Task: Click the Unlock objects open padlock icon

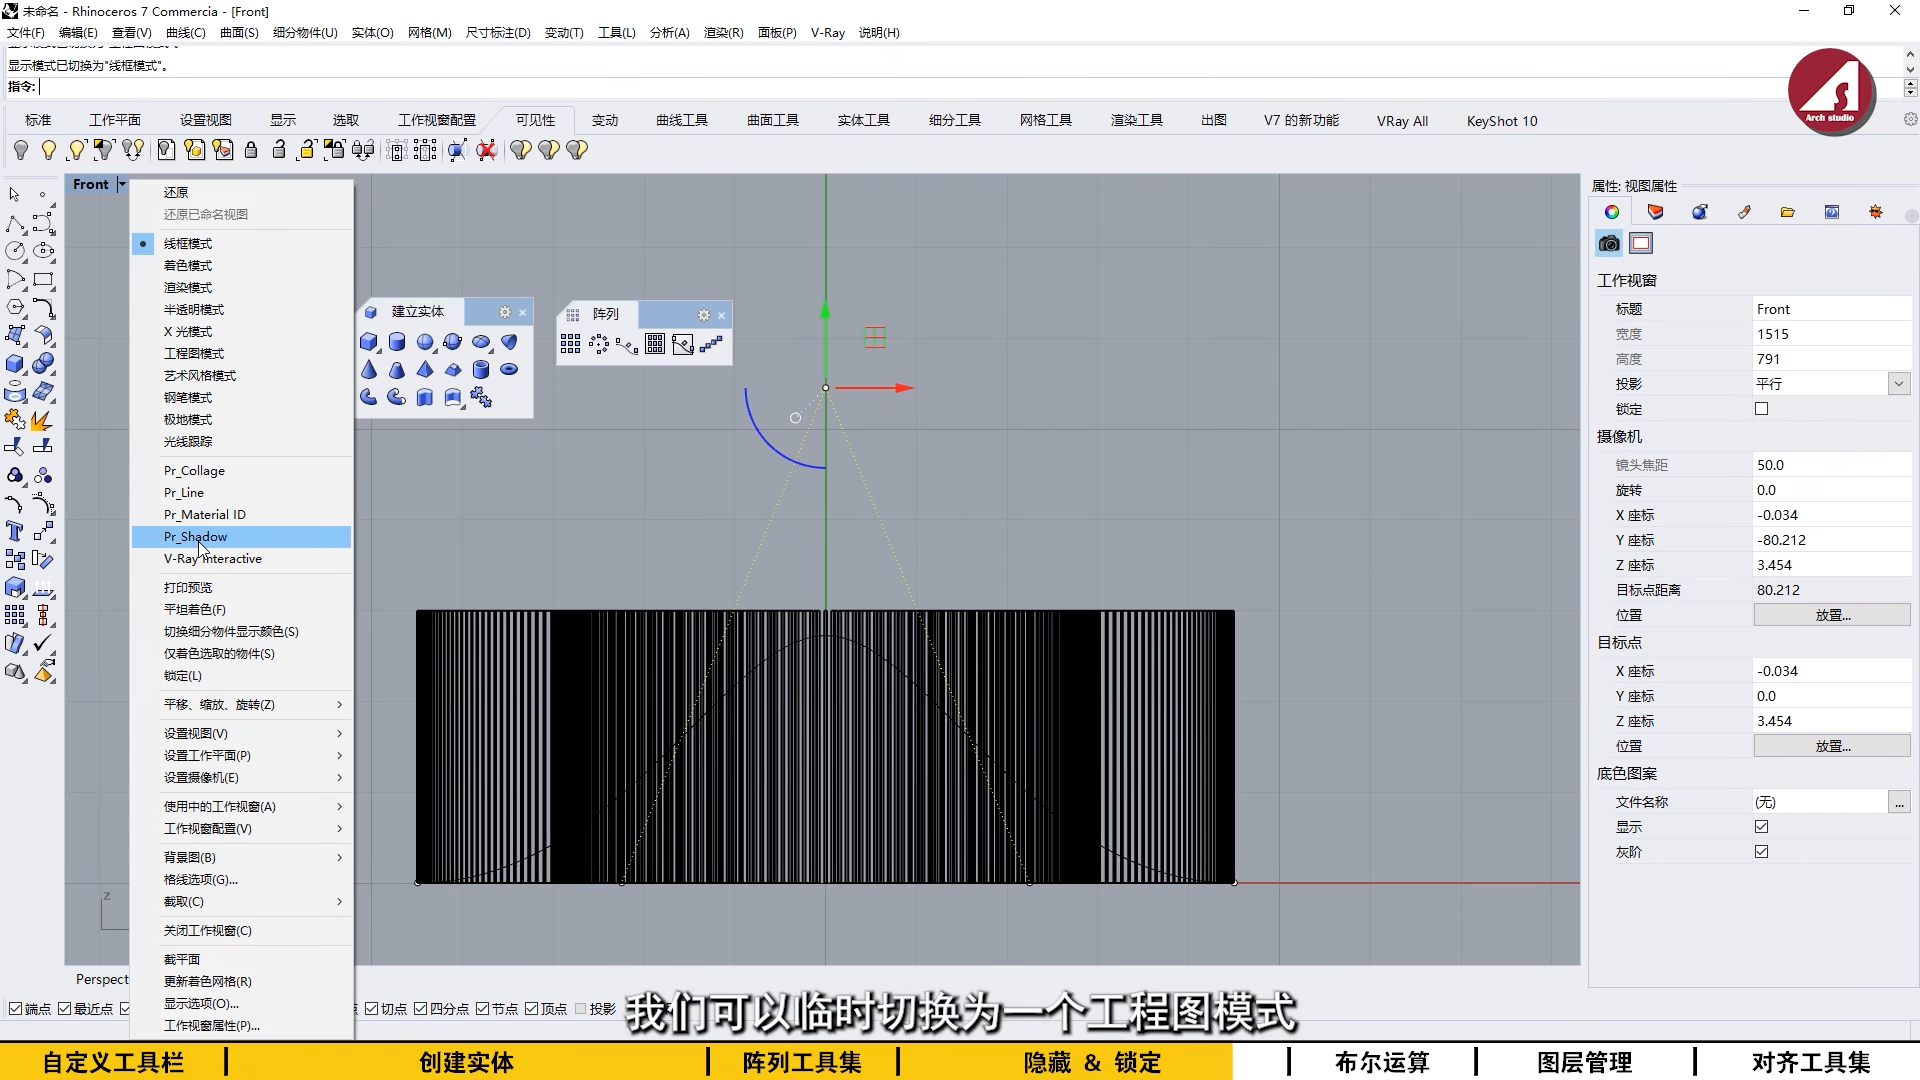Action: point(279,150)
